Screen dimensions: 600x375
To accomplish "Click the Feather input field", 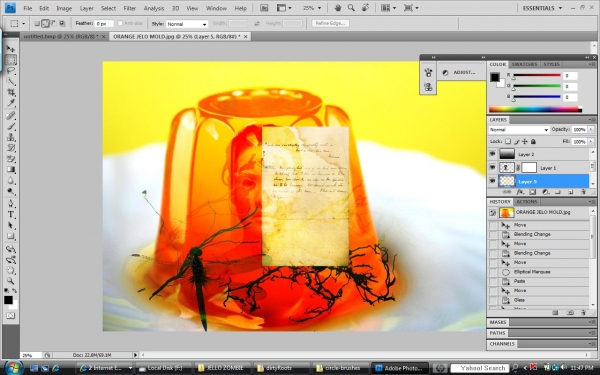I will coord(104,24).
